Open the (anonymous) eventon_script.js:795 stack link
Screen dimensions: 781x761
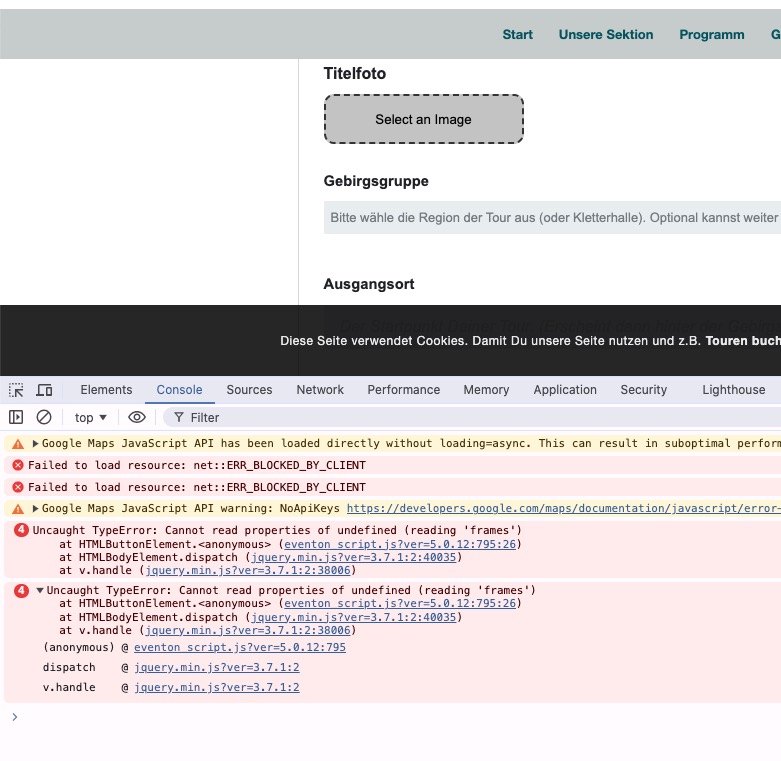tap(240, 647)
